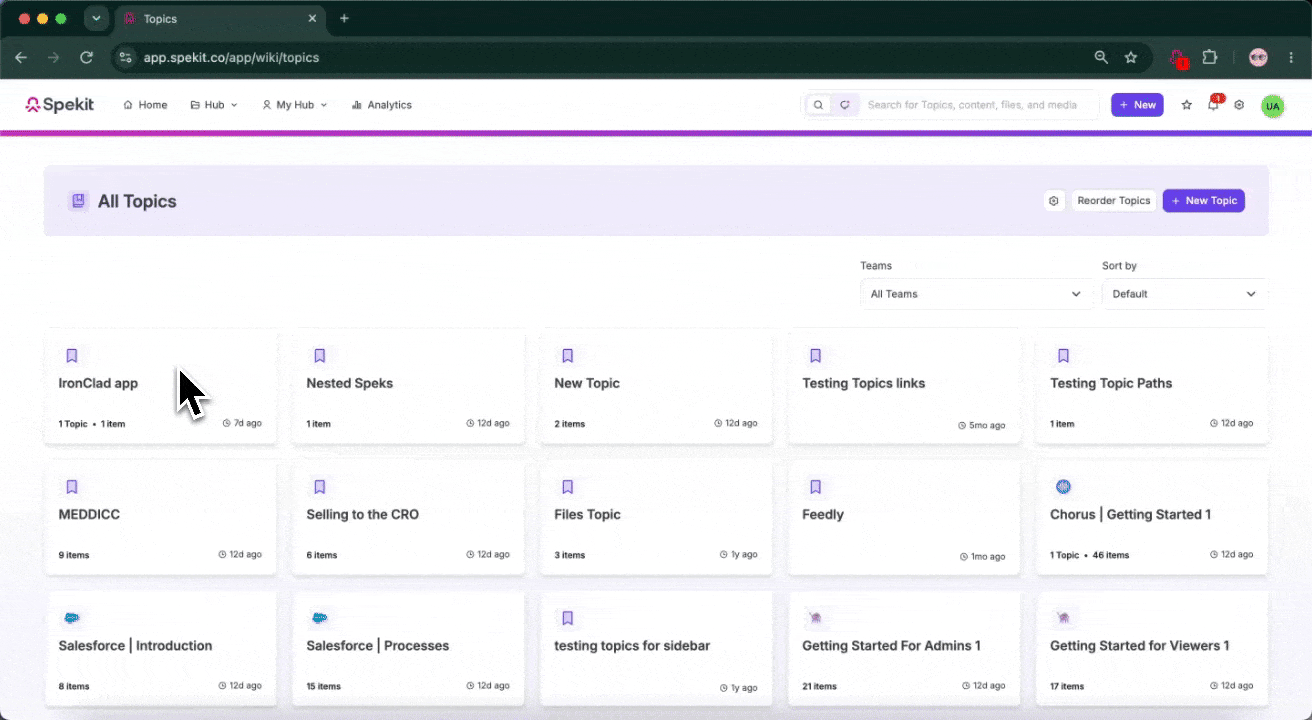Click the Nested Speks bookmark icon

320,356
